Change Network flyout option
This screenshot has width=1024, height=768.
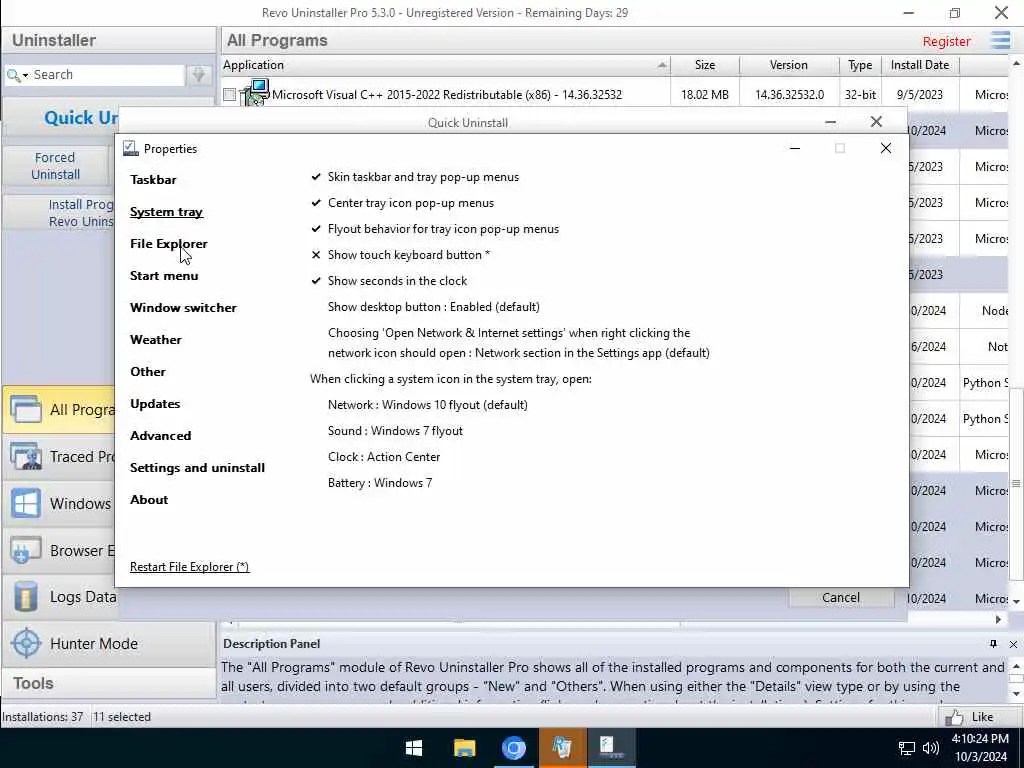click(x=428, y=405)
